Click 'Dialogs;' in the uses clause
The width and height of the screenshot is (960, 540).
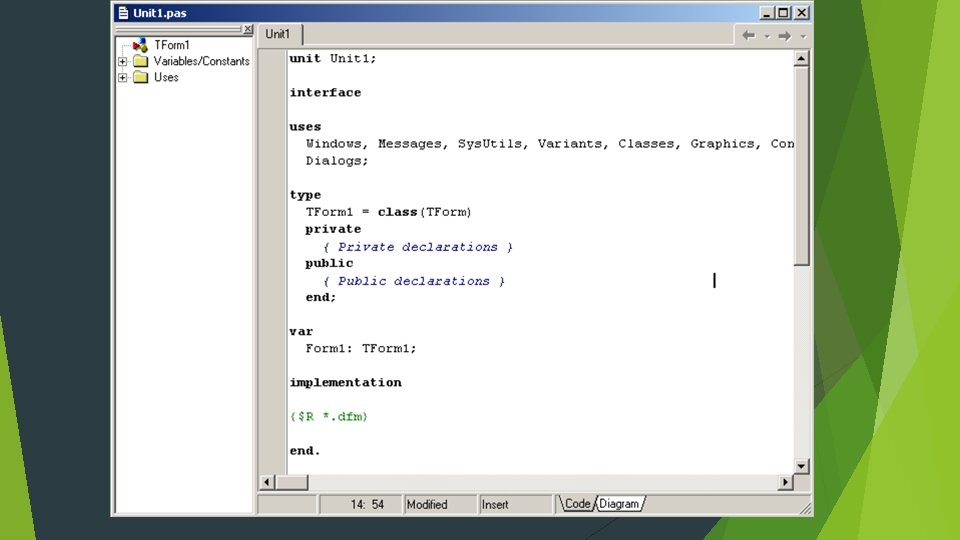coord(337,161)
